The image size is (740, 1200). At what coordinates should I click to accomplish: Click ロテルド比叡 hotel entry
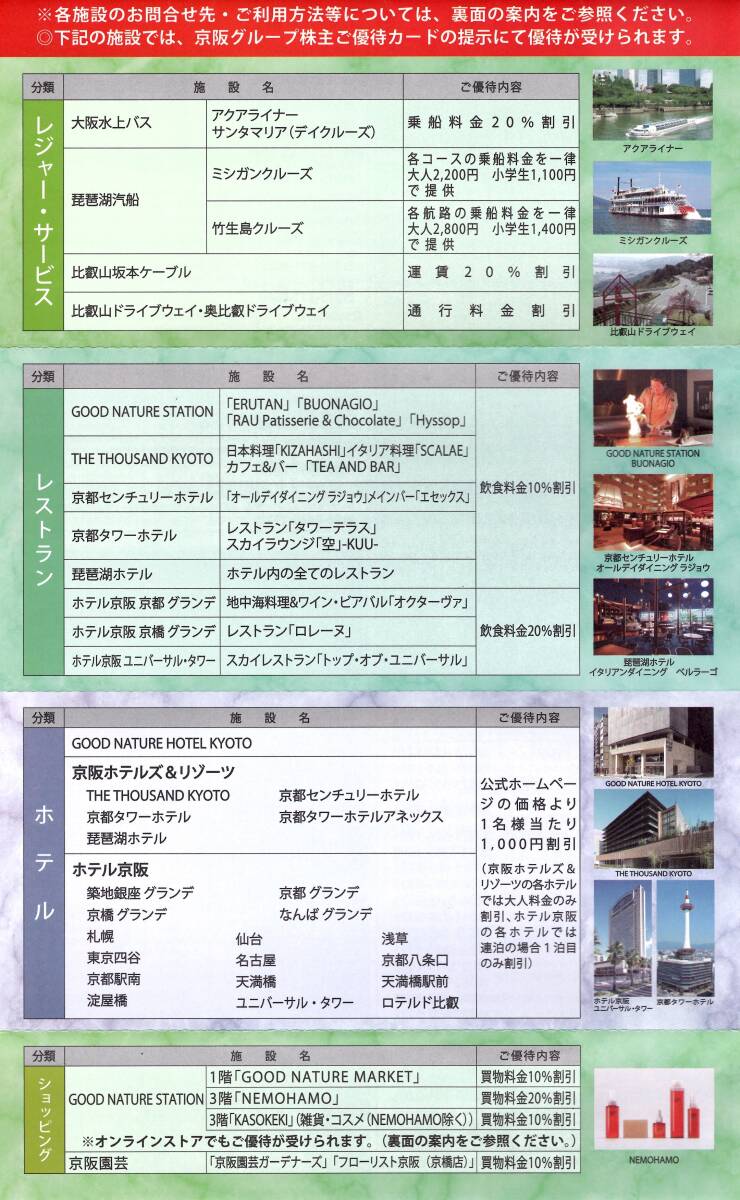click(x=419, y=1002)
